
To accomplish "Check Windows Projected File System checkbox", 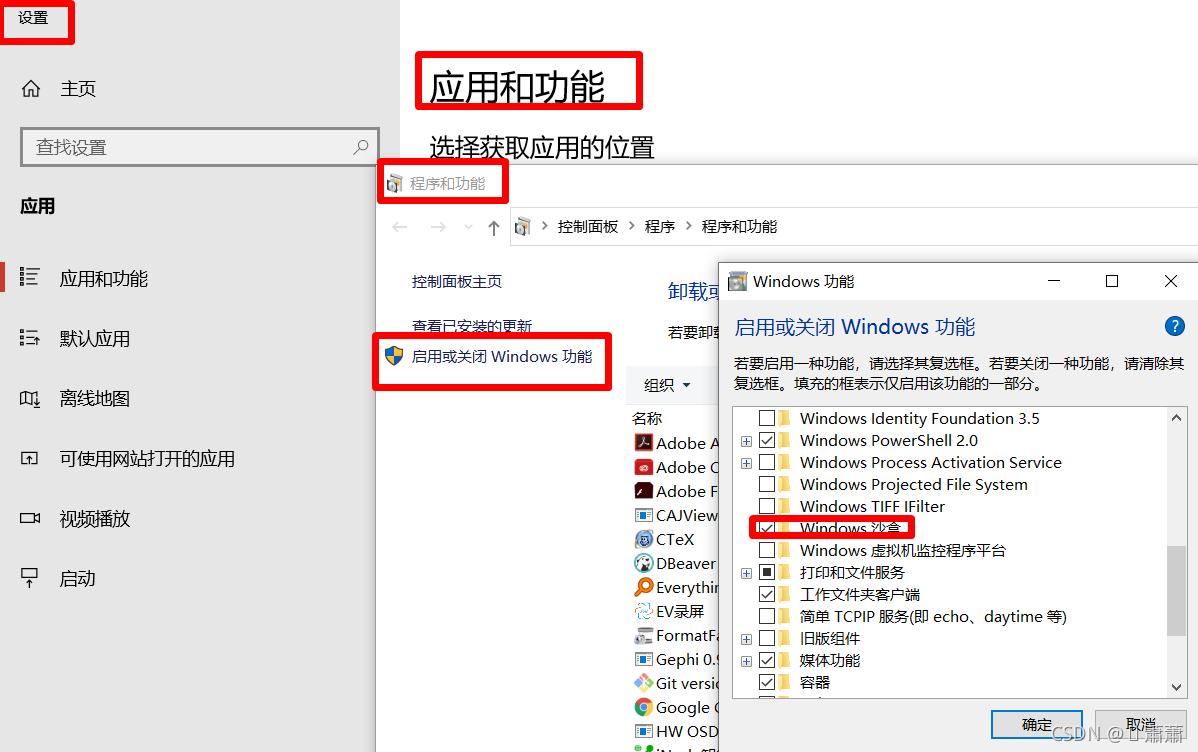I will click(x=767, y=485).
